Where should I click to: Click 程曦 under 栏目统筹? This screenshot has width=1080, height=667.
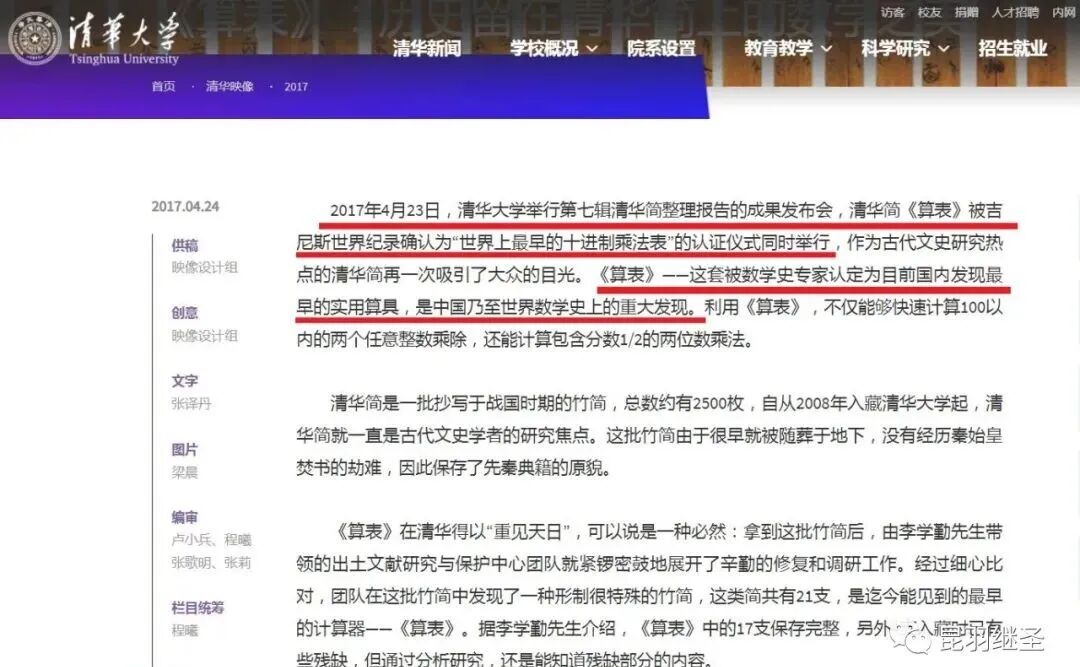185,630
